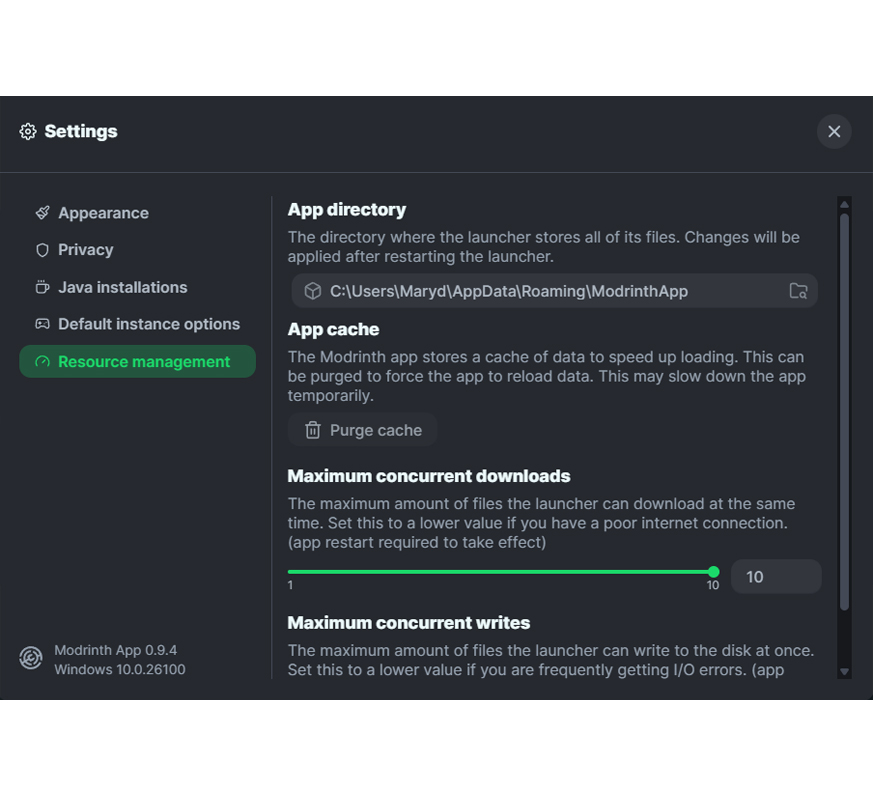The width and height of the screenshot is (873, 797).
Task: Open the Java installations settings page
Action: coord(122,287)
